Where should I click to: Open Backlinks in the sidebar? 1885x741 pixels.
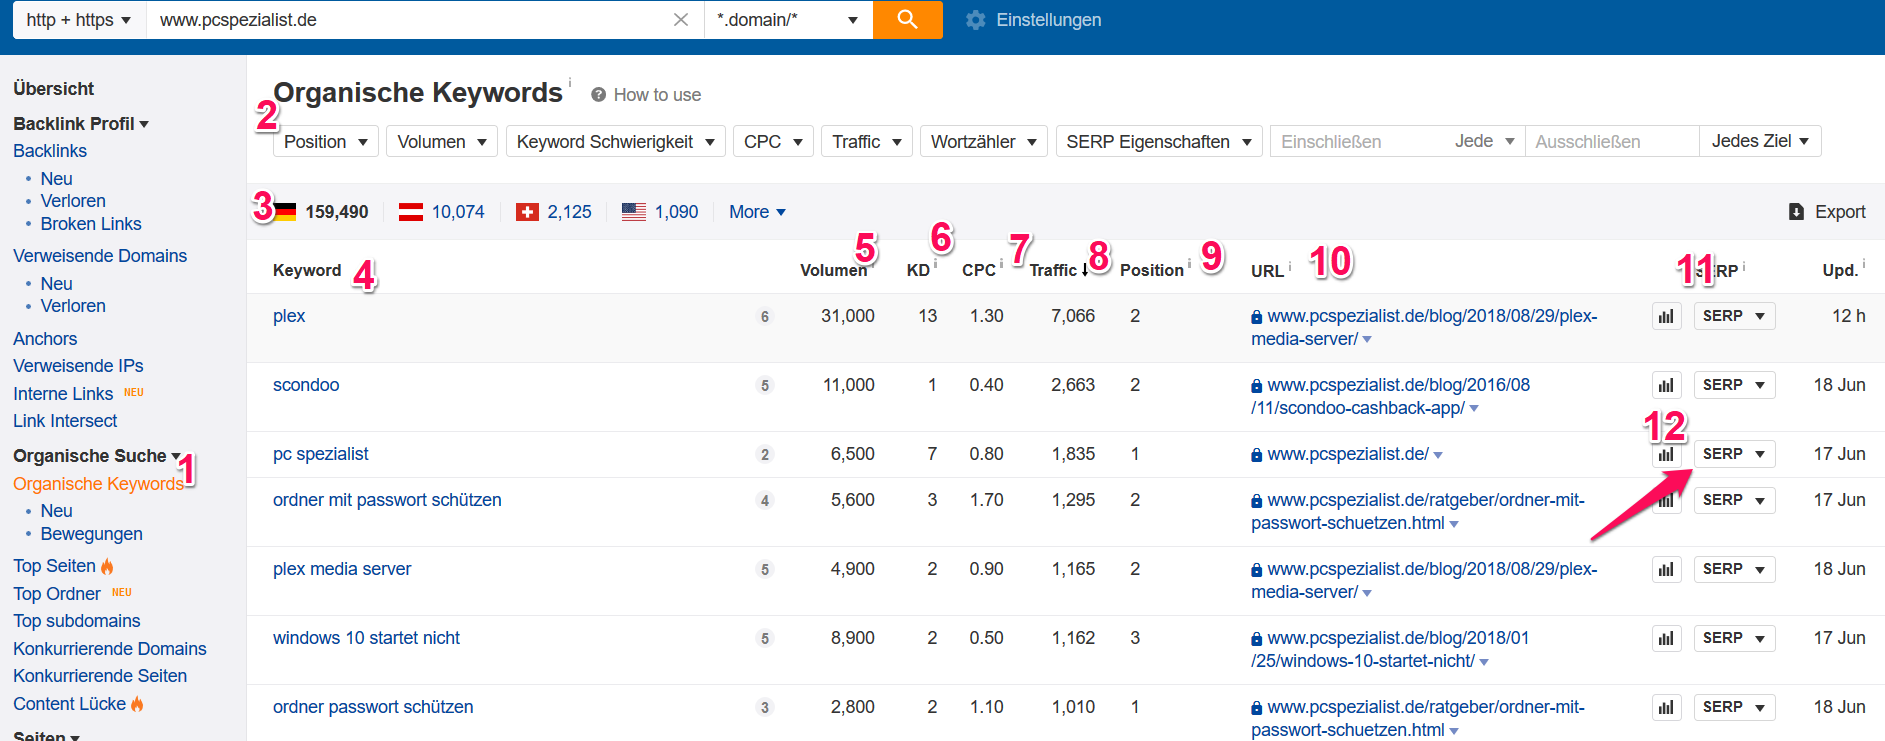50,151
